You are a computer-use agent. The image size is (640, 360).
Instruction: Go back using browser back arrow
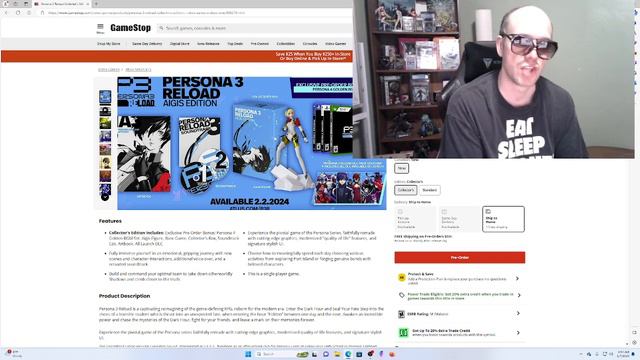6,13
